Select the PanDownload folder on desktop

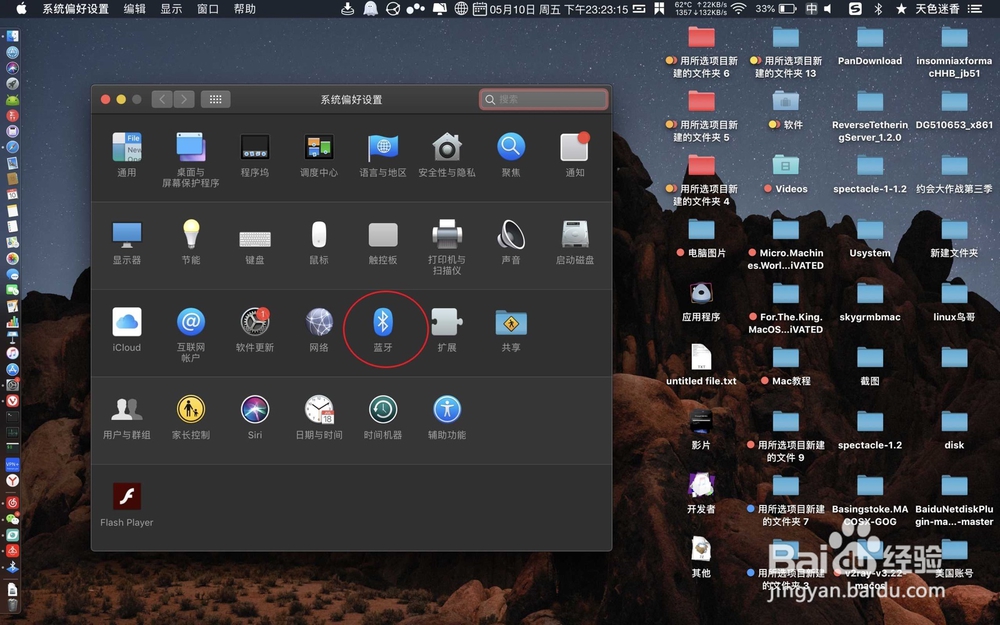click(x=870, y=38)
